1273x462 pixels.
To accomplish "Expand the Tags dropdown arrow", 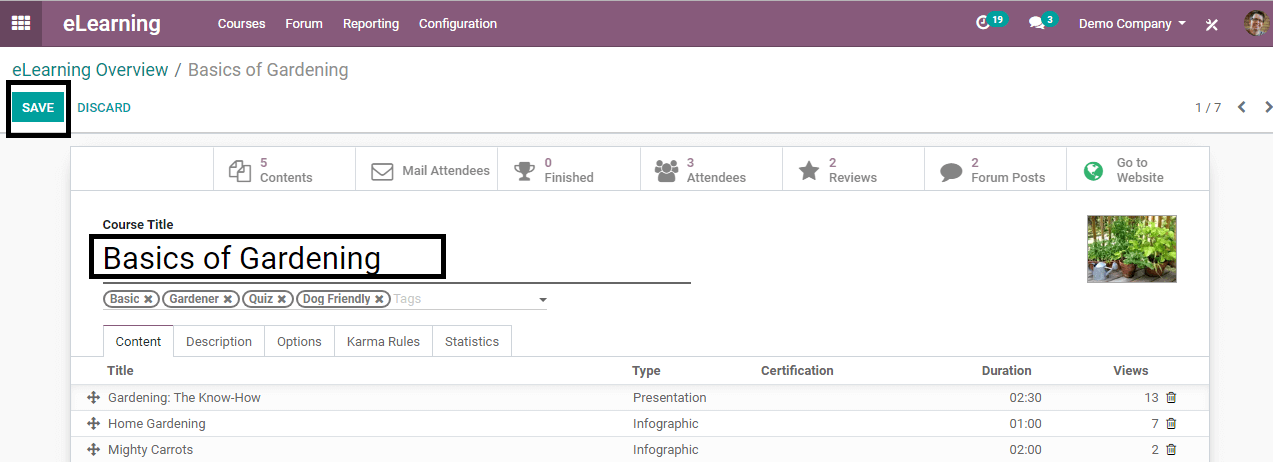I will click(x=543, y=300).
